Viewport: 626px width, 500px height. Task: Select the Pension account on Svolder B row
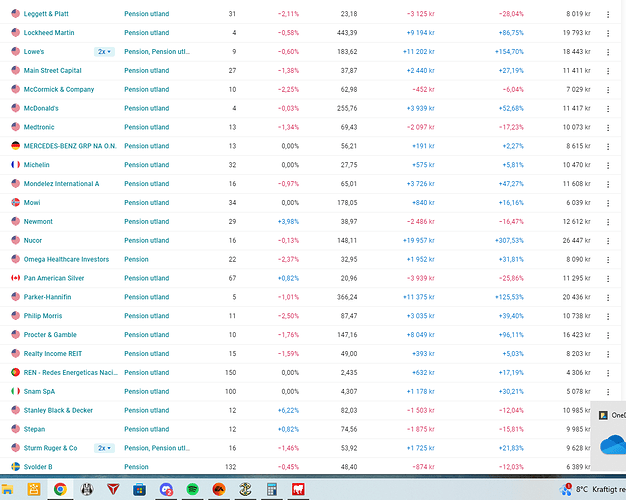tap(136, 467)
